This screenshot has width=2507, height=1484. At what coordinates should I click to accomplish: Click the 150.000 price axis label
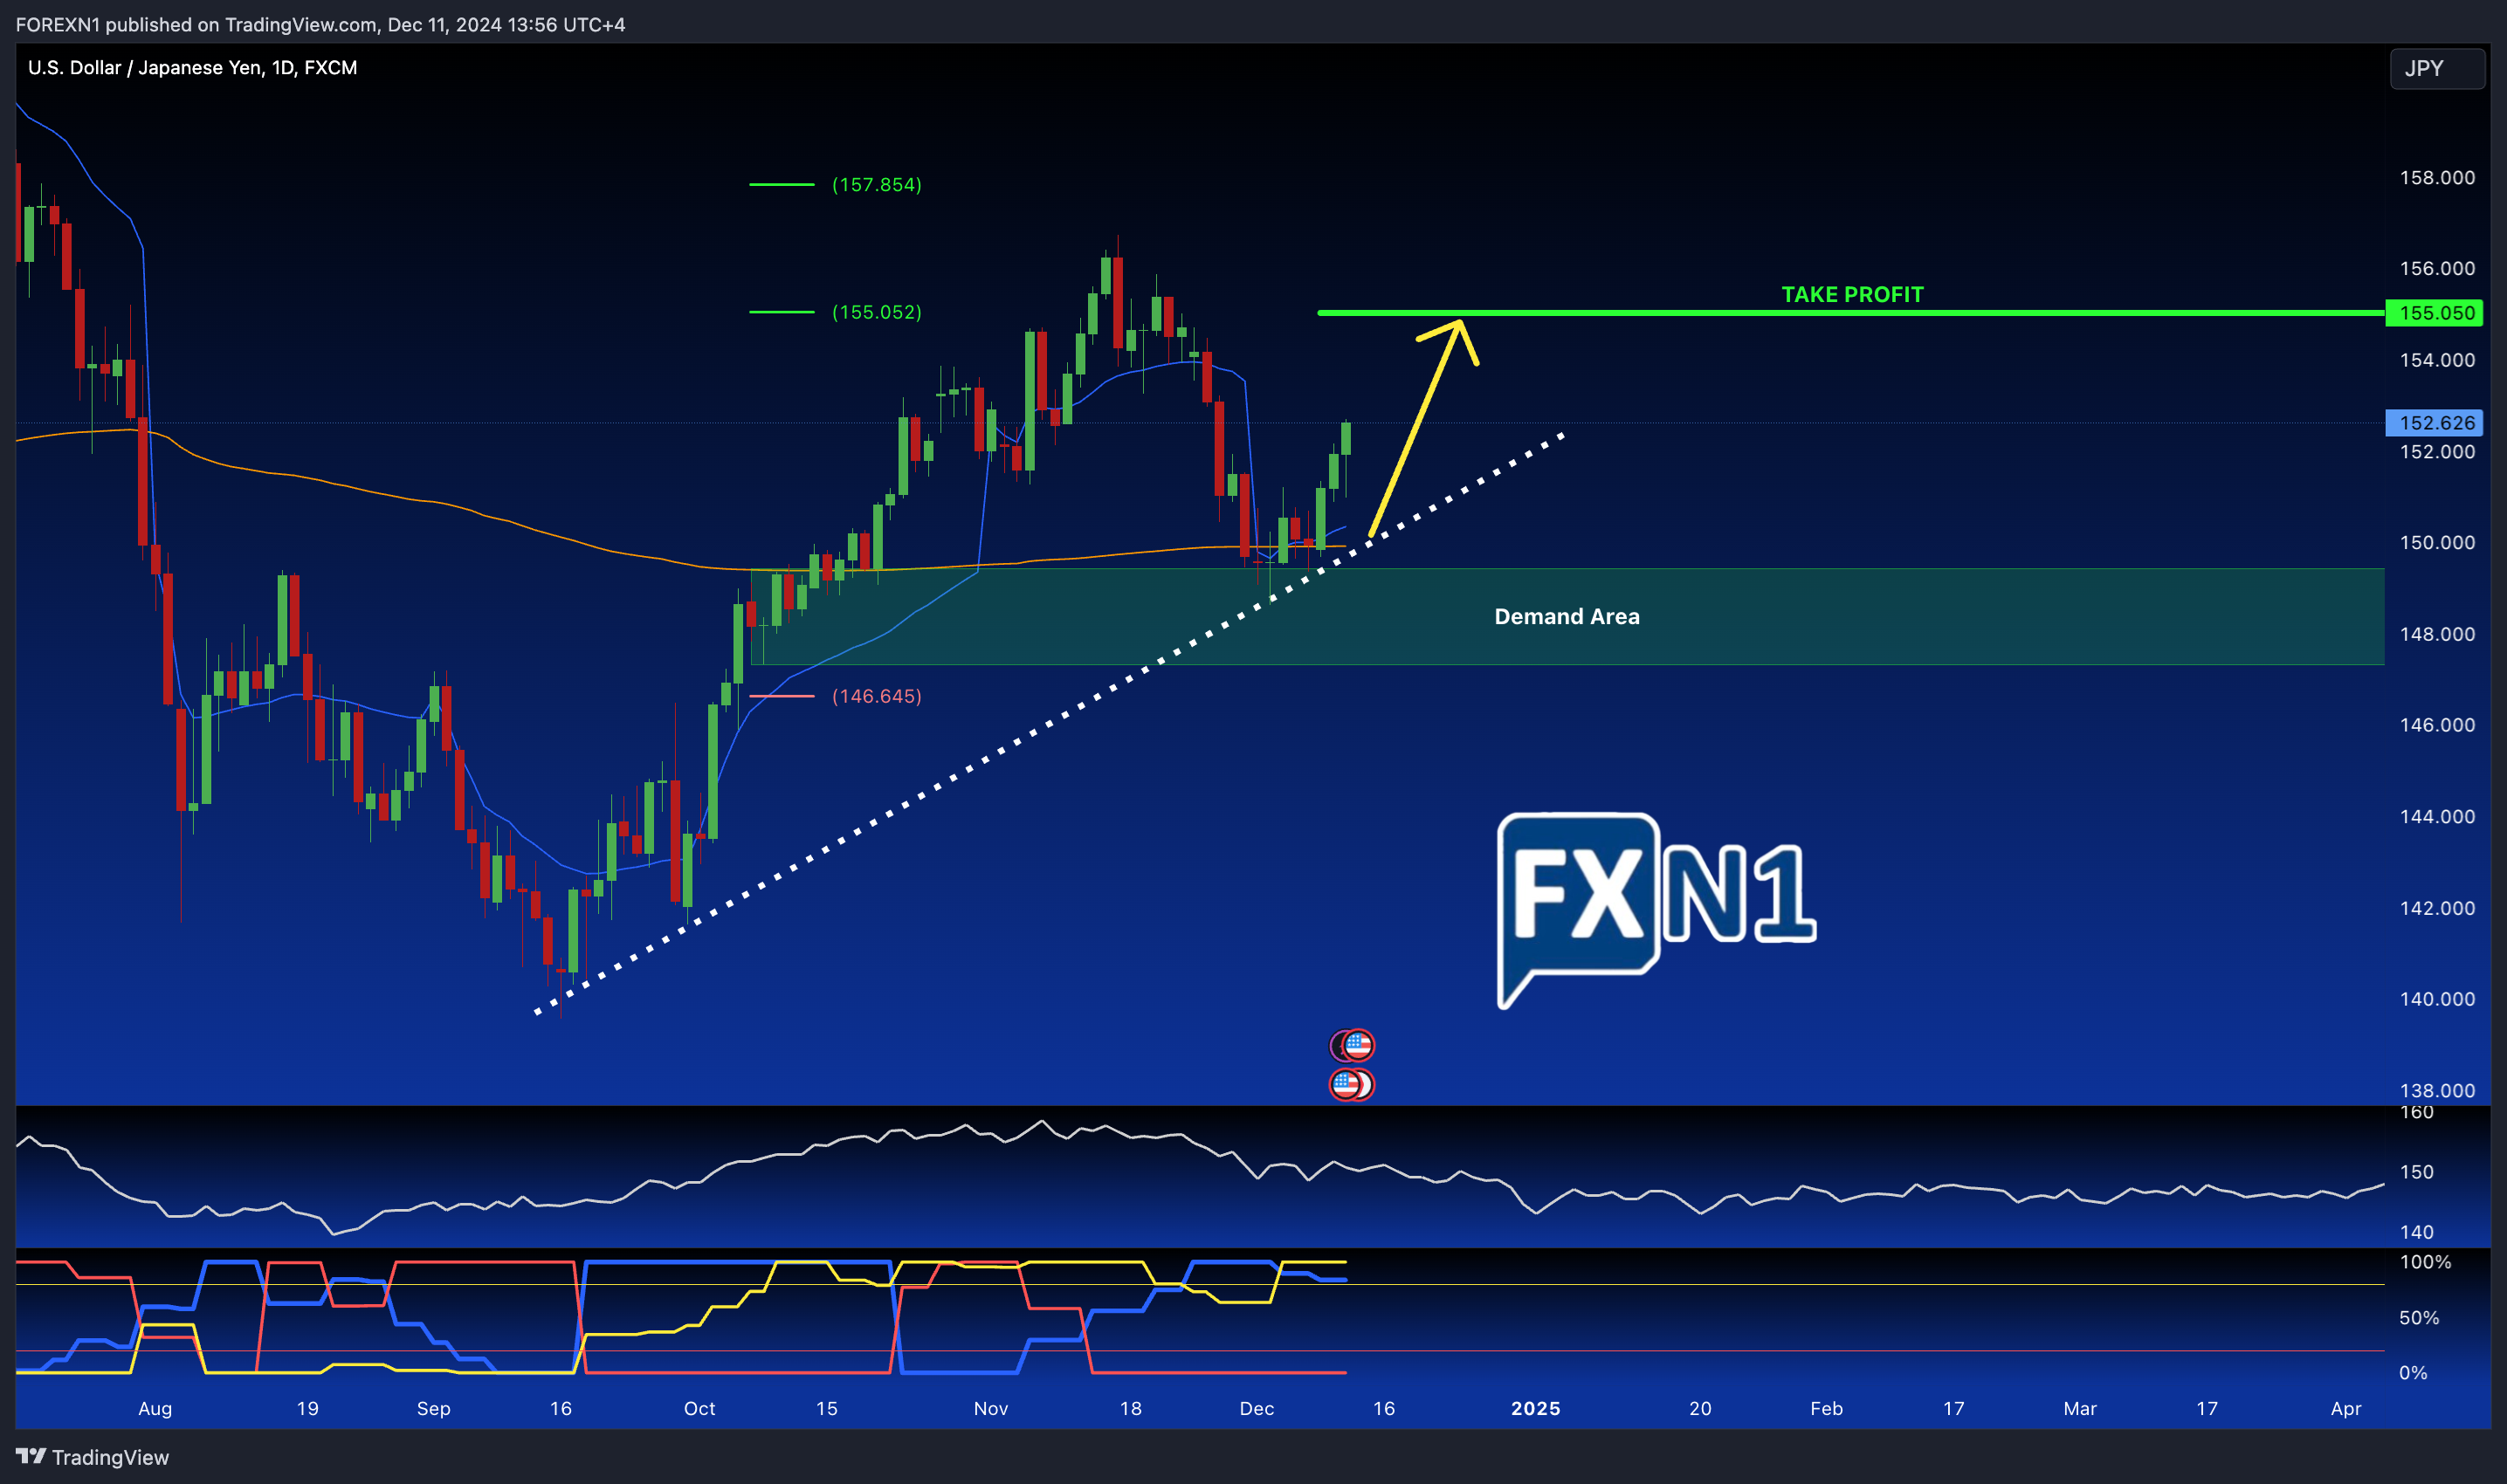(x=2437, y=542)
